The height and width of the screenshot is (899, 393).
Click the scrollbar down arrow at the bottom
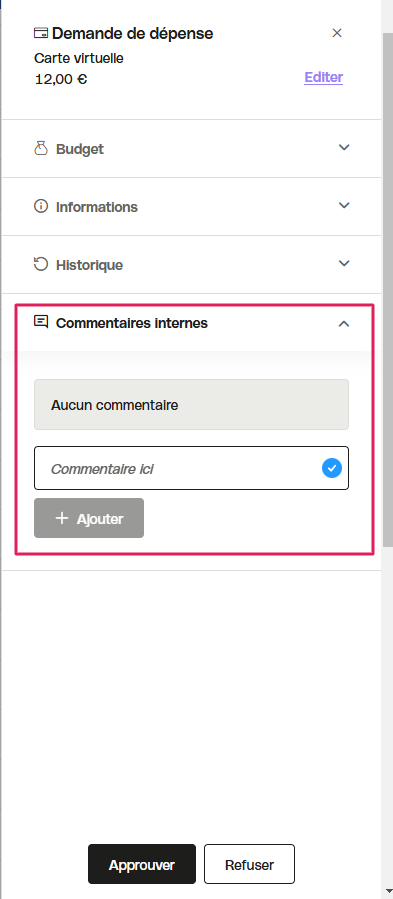388,892
